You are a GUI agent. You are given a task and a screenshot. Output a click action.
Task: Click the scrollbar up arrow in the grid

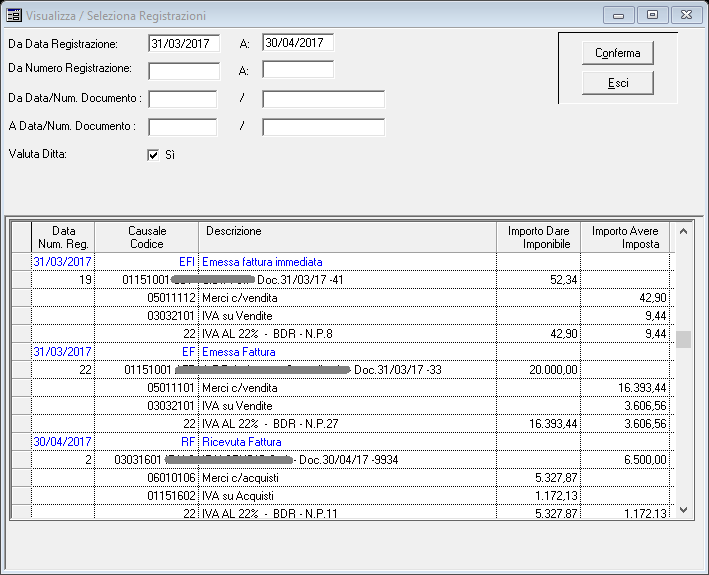click(x=684, y=231)
